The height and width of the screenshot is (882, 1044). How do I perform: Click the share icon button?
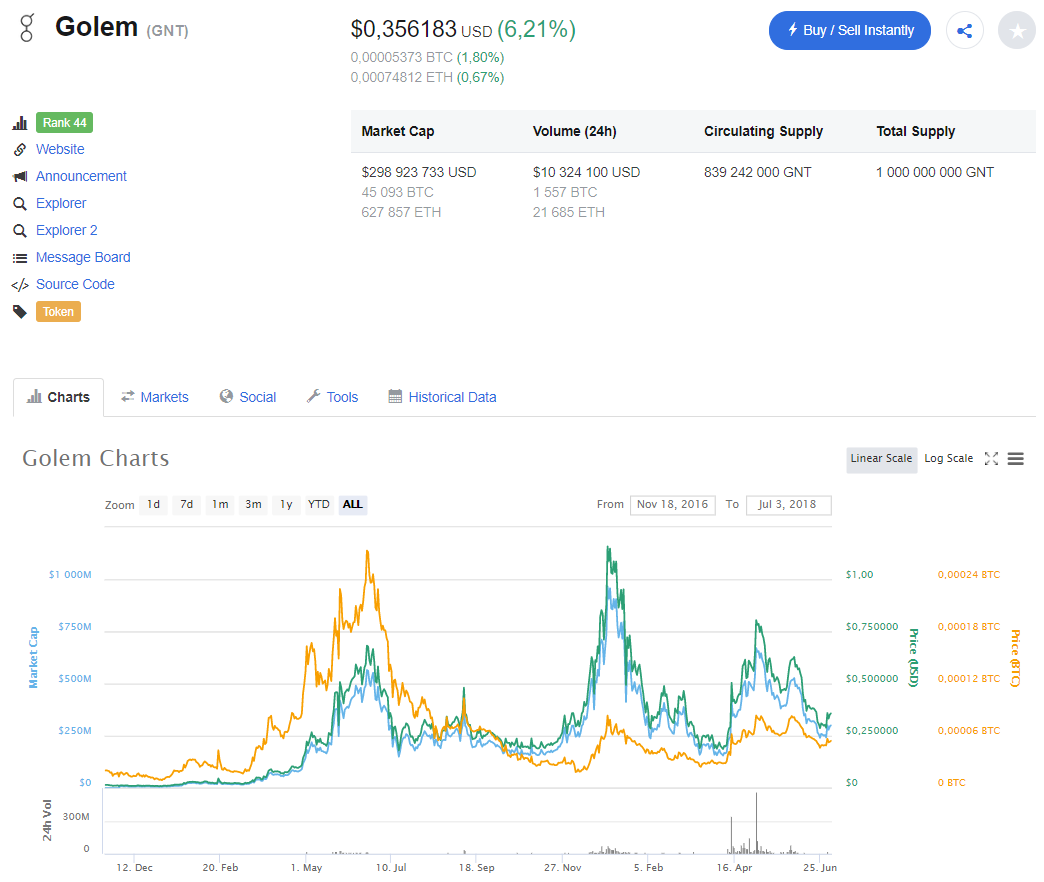point(965,31)
